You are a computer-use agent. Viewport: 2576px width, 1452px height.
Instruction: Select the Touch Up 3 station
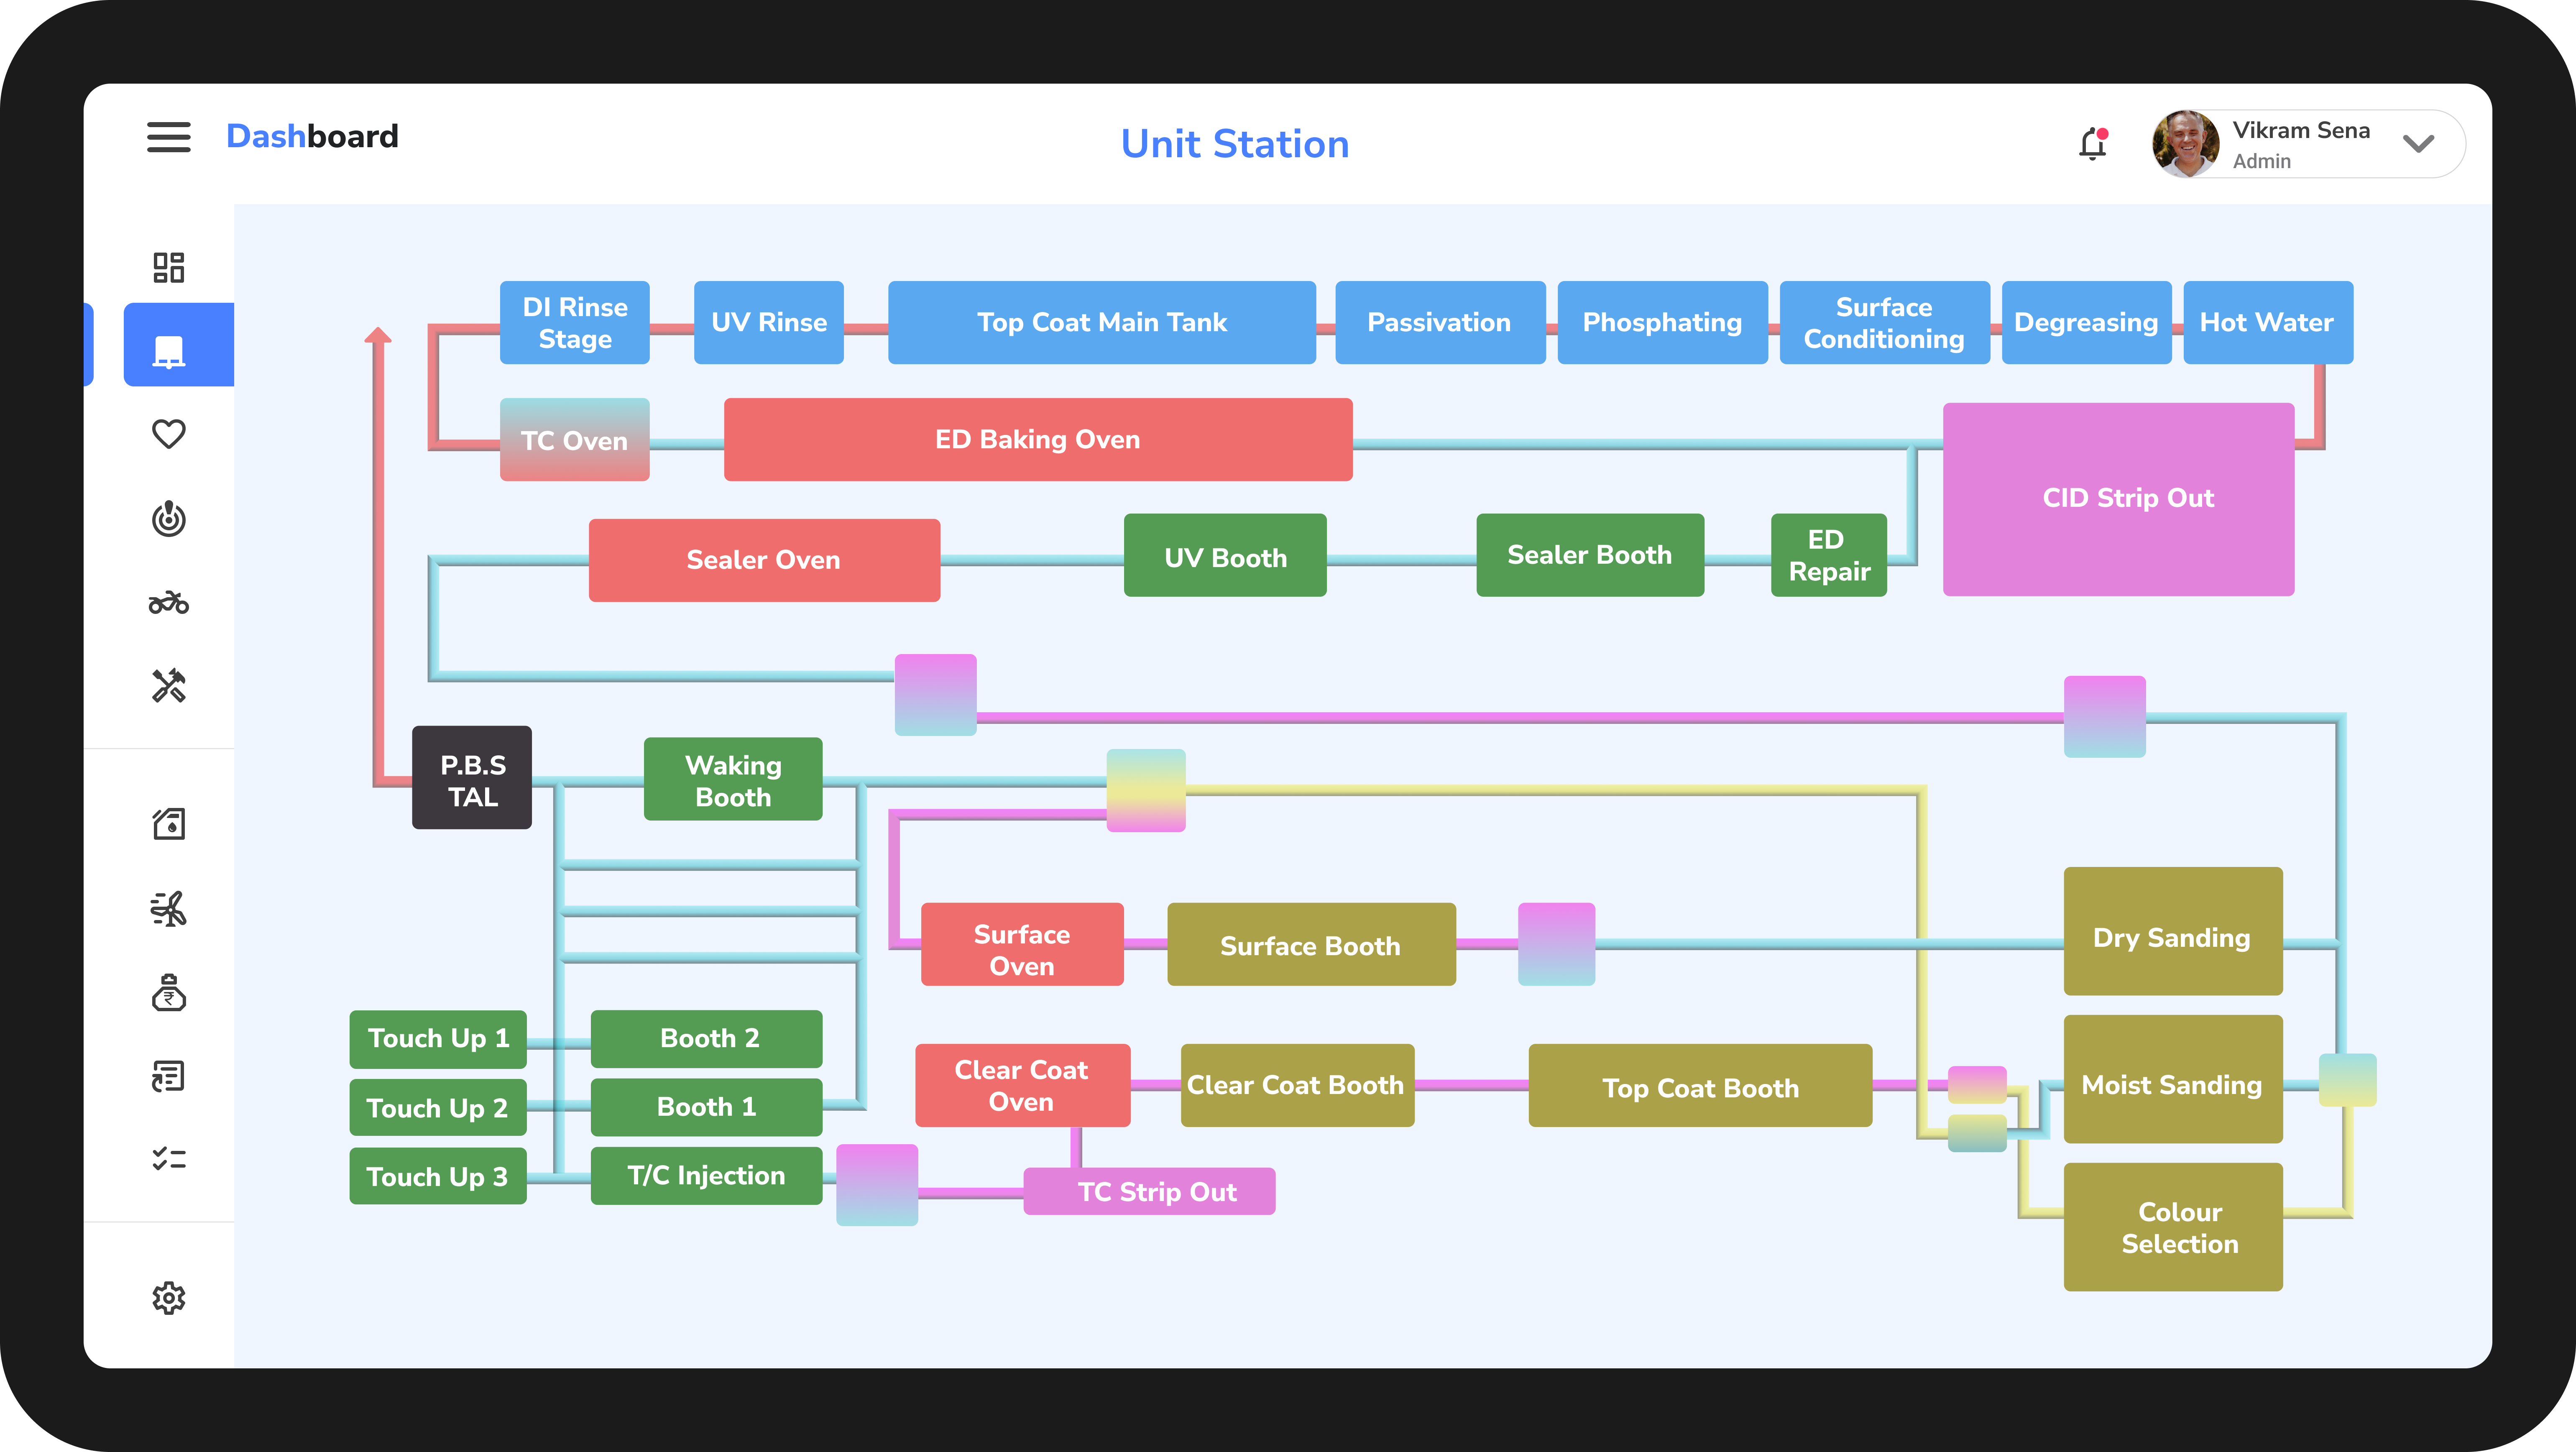(x=438, y=1176)
